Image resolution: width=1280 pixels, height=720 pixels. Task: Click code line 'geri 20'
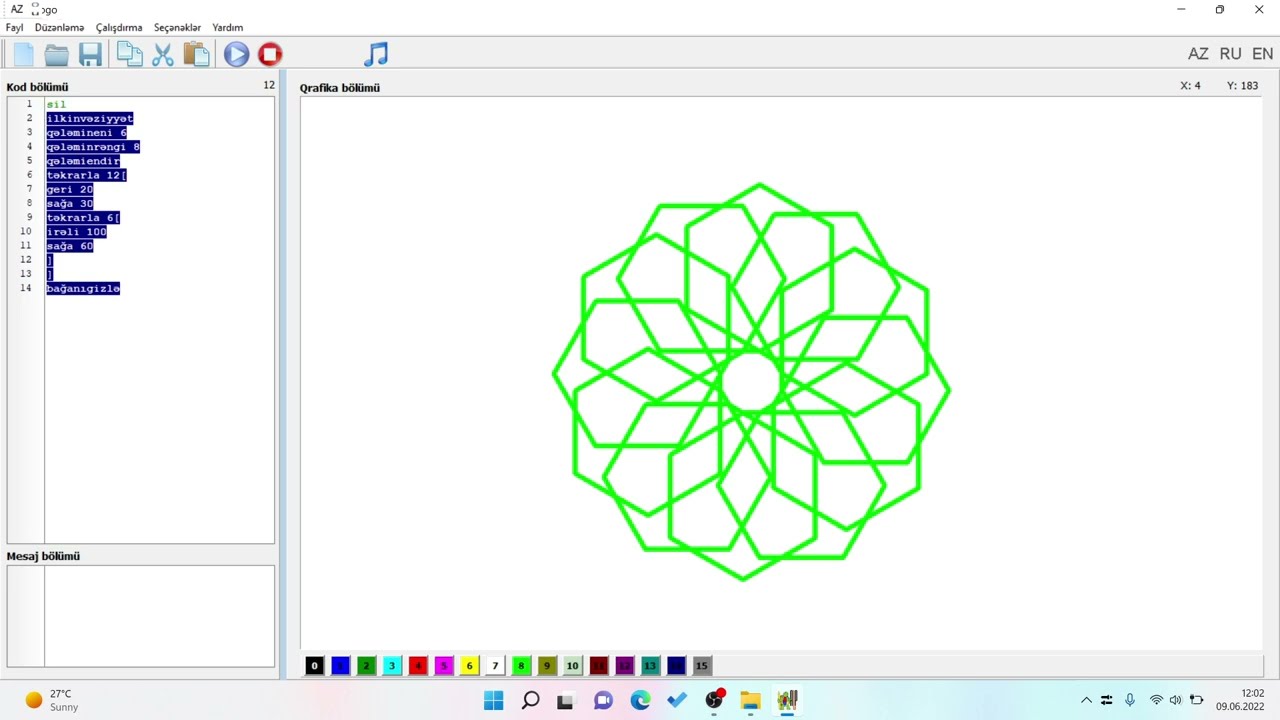(x=69, y=189)
